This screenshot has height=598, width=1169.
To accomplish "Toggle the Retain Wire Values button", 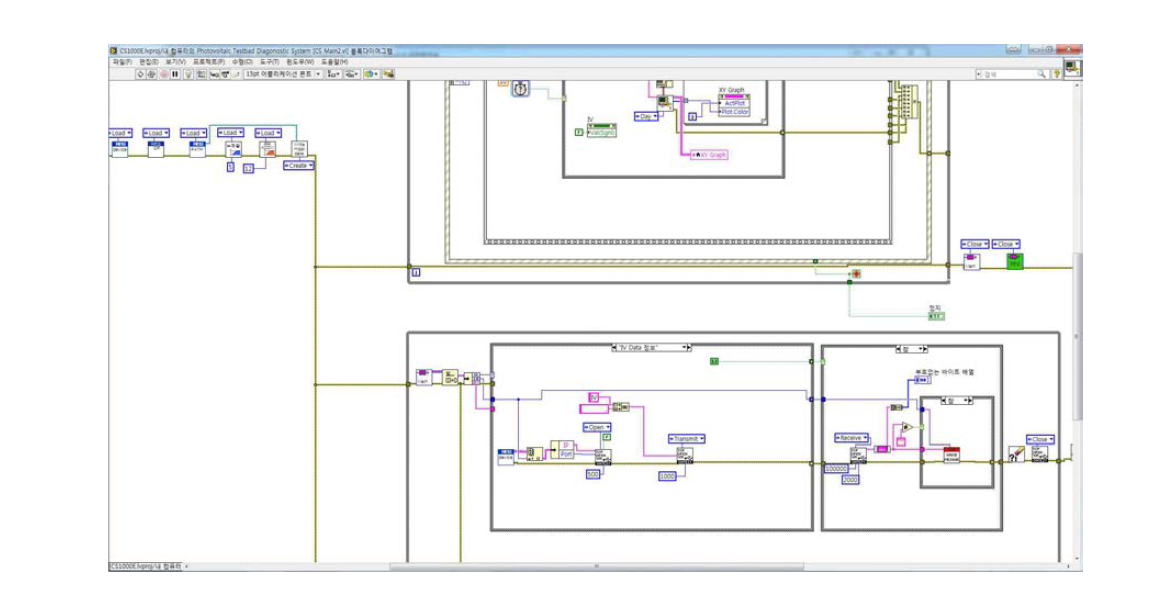I will coord(201,74).
